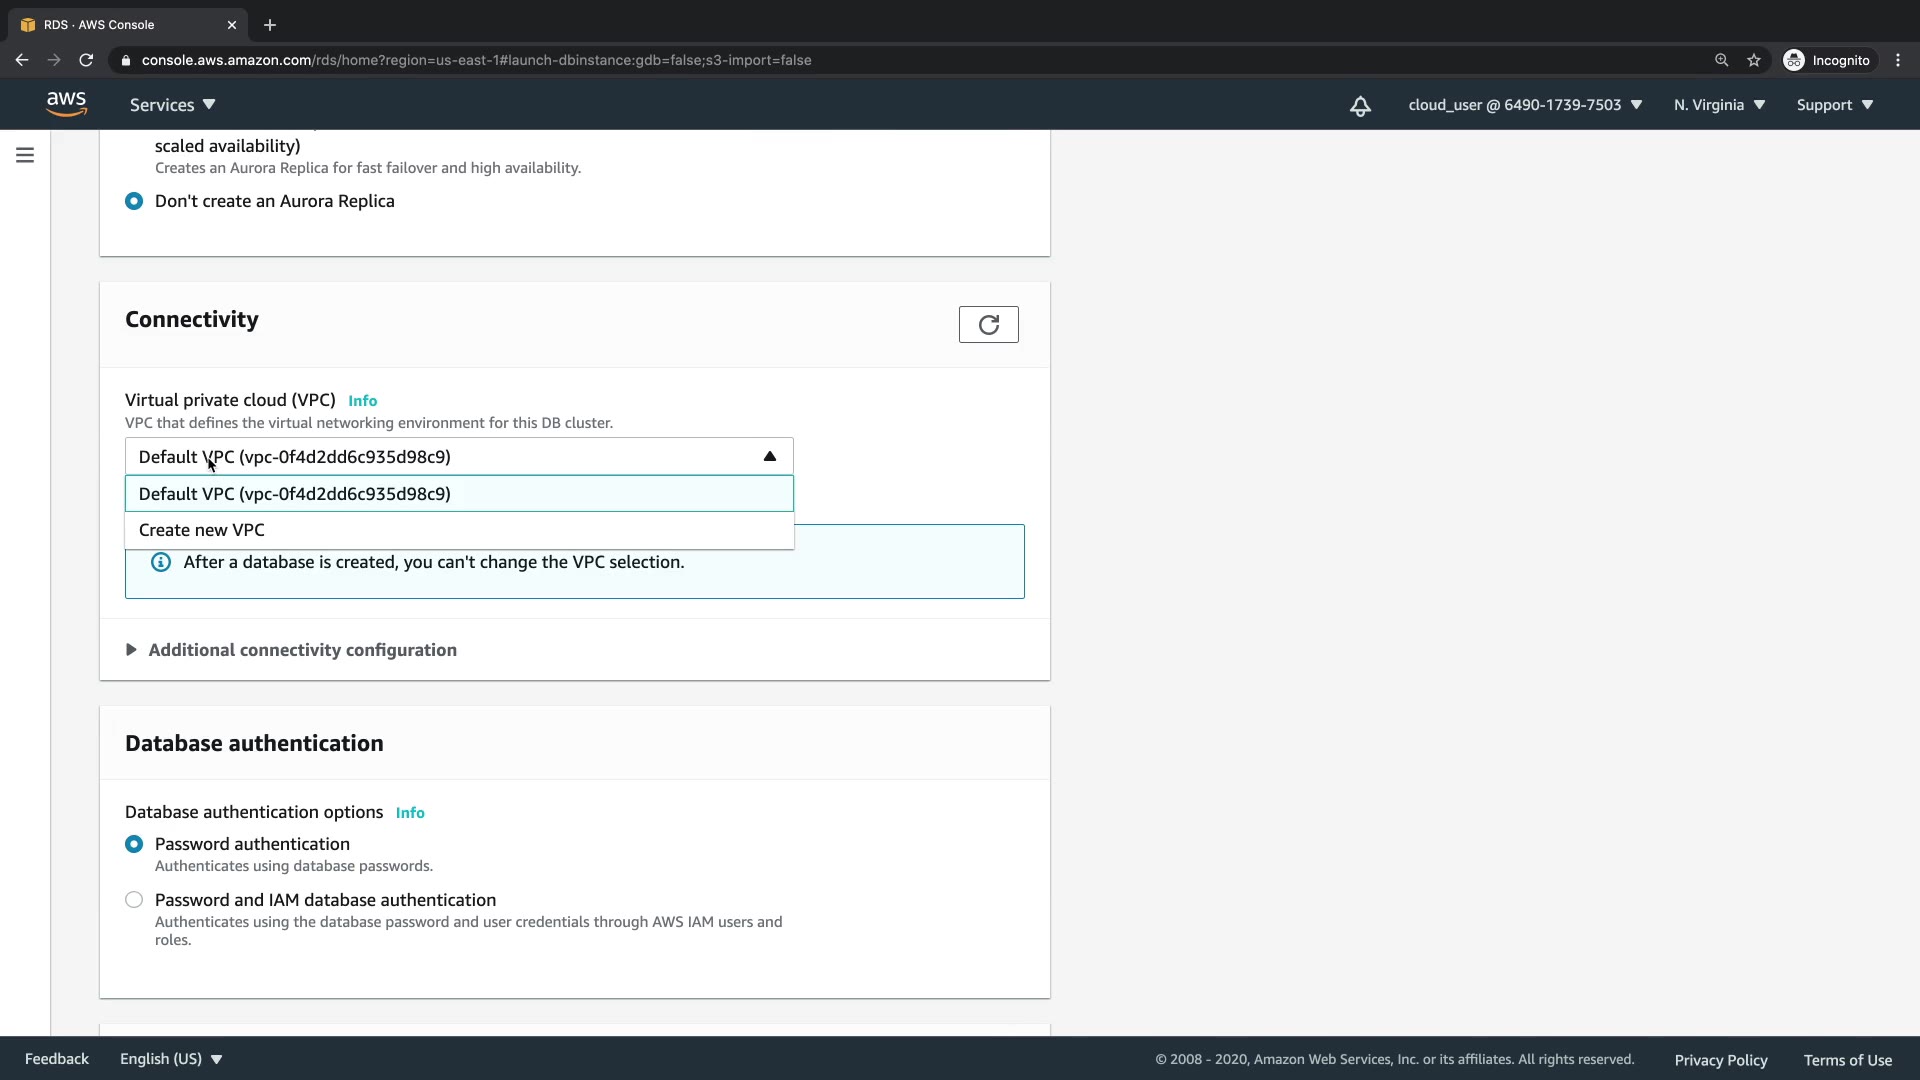Open the Chrome three-dot menu

click(1898, 60)
